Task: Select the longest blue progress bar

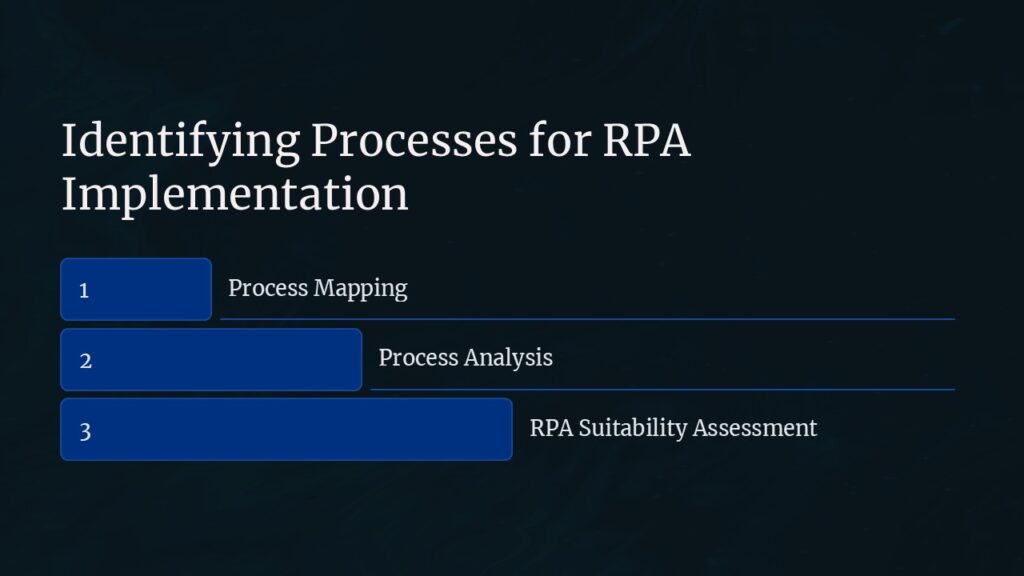Action: click(x=286, y=430)
